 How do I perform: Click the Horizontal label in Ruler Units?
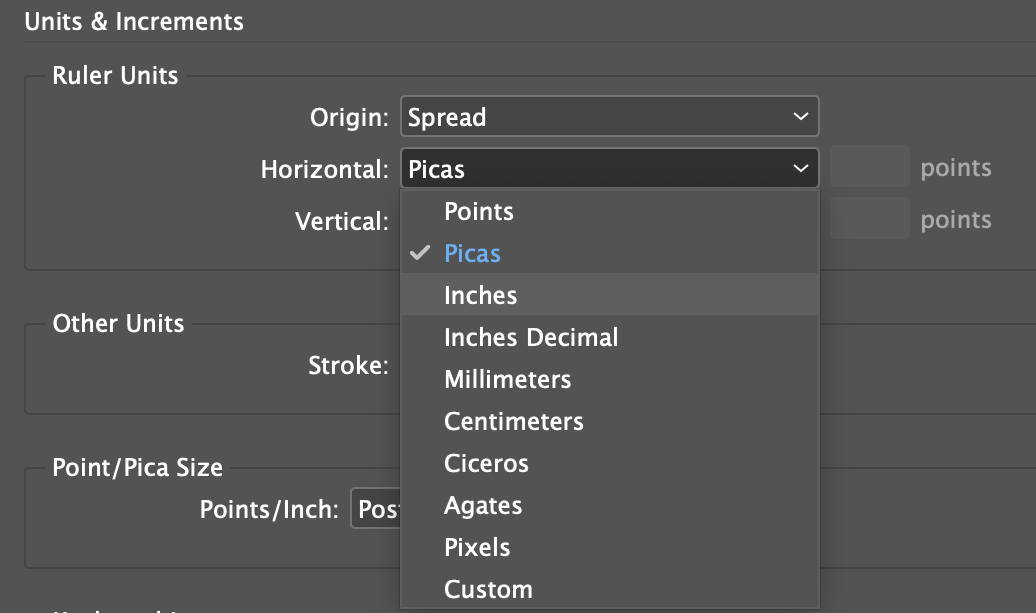(324, 169)
